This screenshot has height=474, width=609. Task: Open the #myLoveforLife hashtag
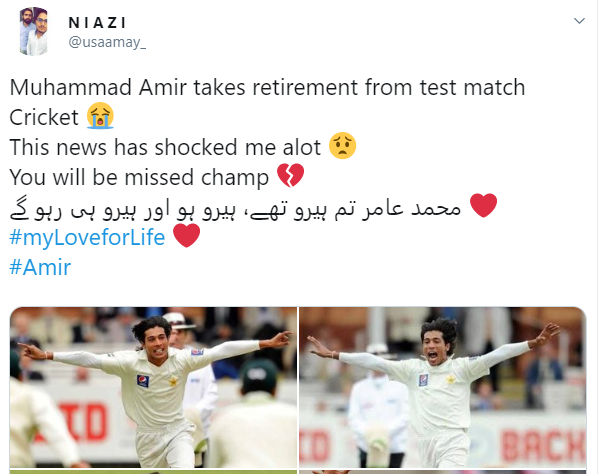[87, 237]
